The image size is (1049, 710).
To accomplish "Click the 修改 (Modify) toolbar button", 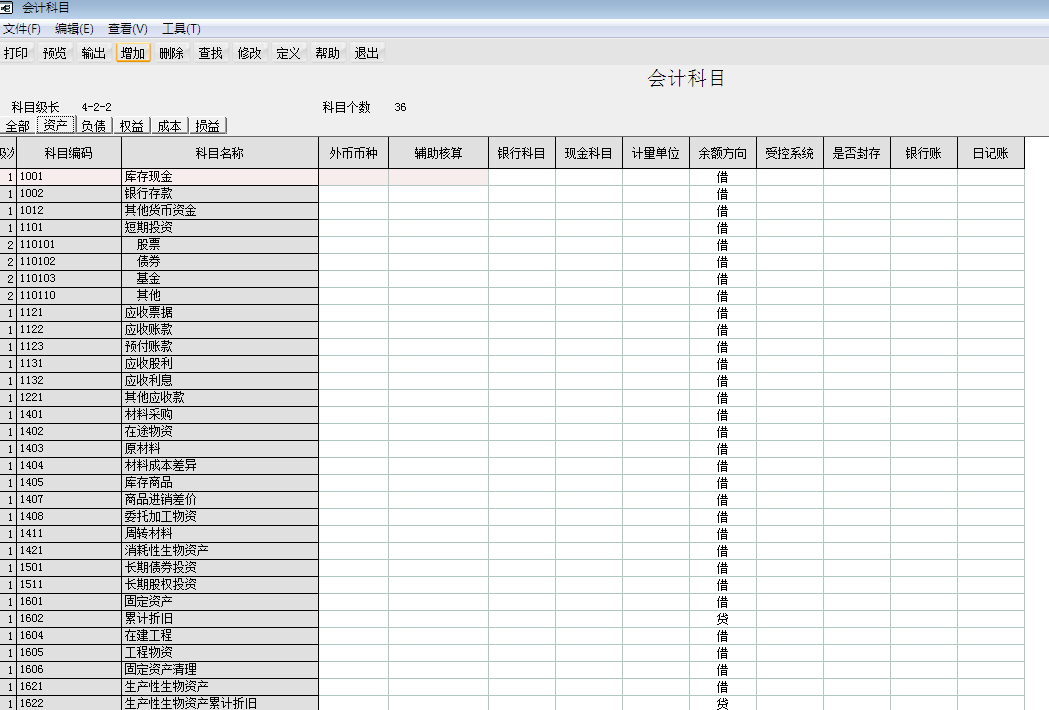I will click(250, 53).
